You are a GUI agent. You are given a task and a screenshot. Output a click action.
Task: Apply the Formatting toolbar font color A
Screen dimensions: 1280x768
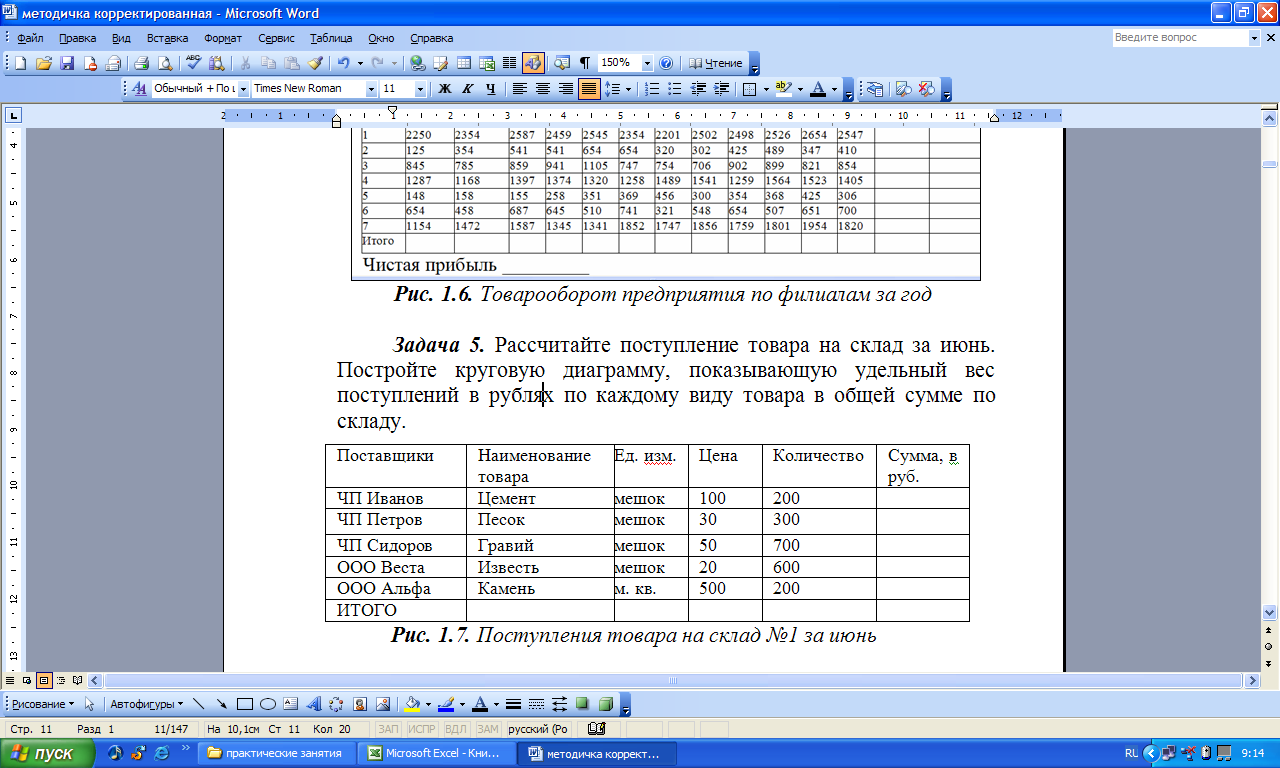pyautogui.click(x=818, y=88)
